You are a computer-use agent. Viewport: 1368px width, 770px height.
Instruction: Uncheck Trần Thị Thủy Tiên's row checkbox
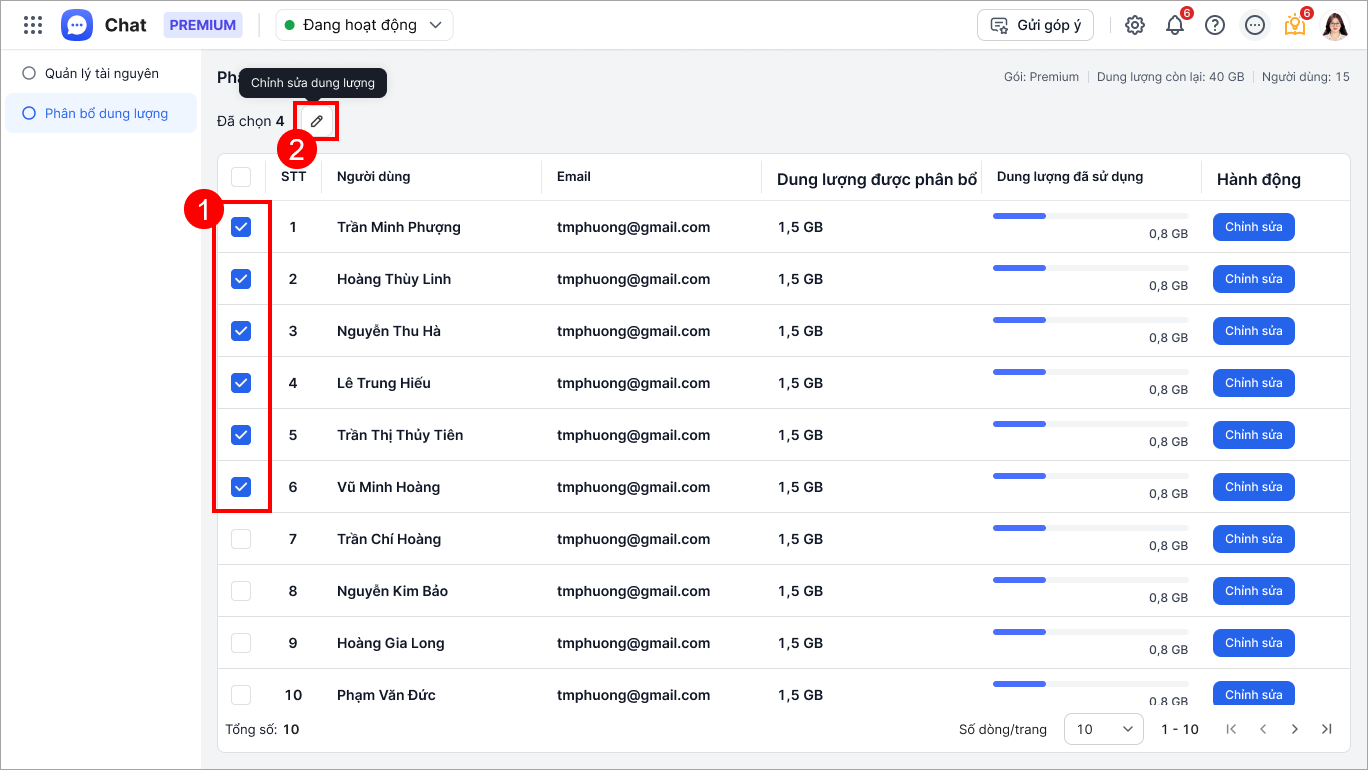241,435
